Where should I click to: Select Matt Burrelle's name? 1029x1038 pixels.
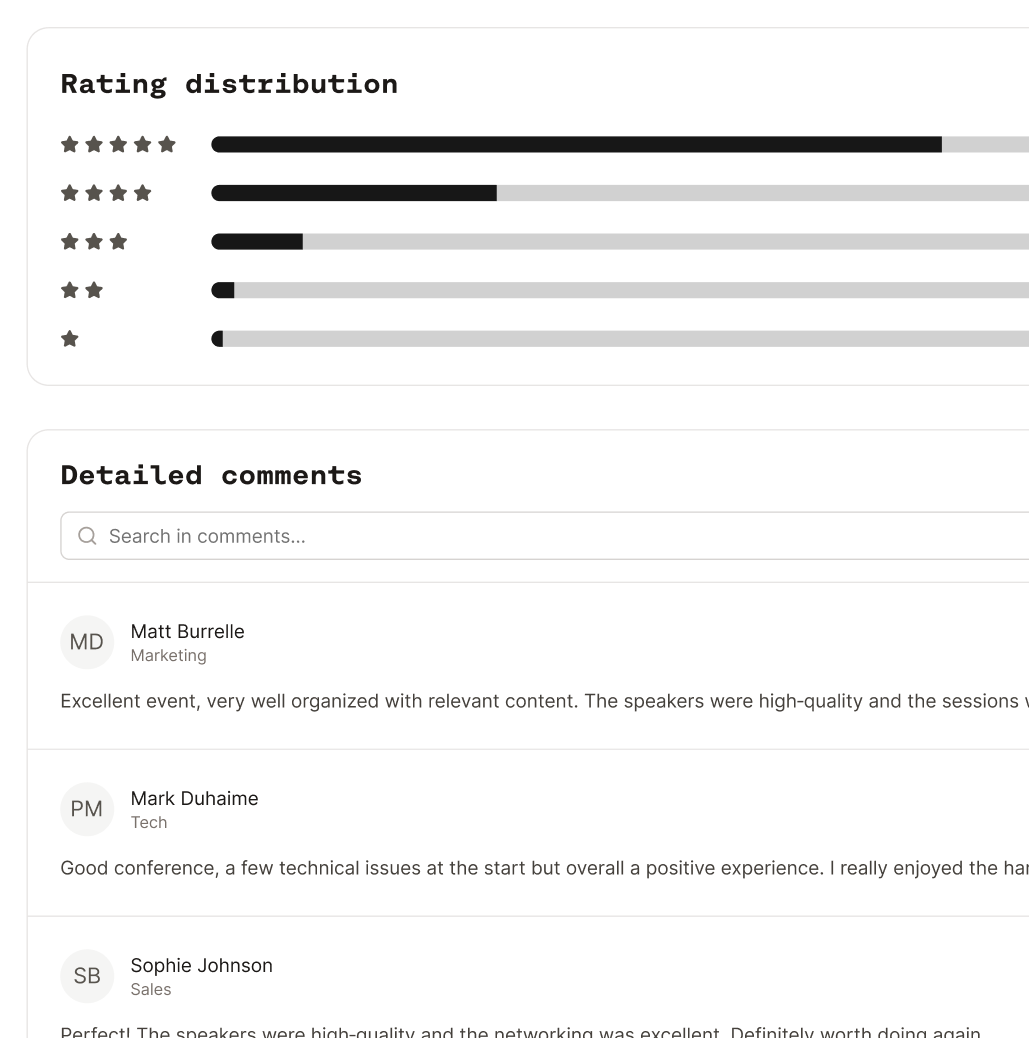(187, 631)
